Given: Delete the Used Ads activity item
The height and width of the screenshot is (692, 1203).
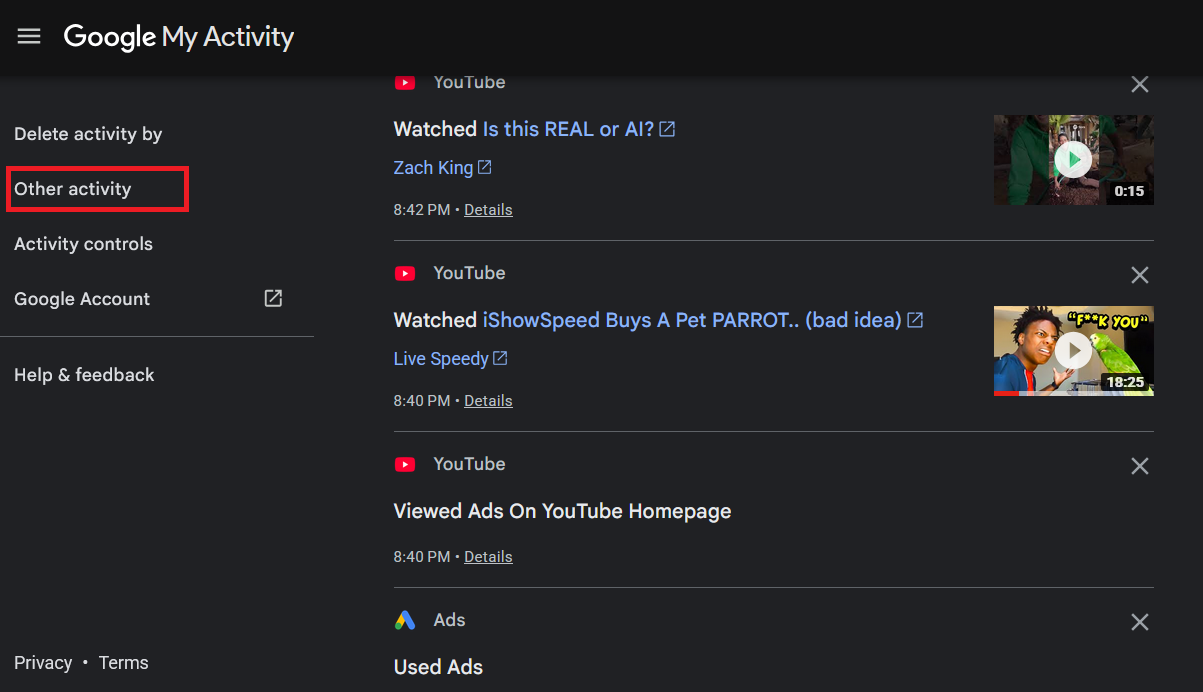Looking at the screenshot, I should point(1139,622).
